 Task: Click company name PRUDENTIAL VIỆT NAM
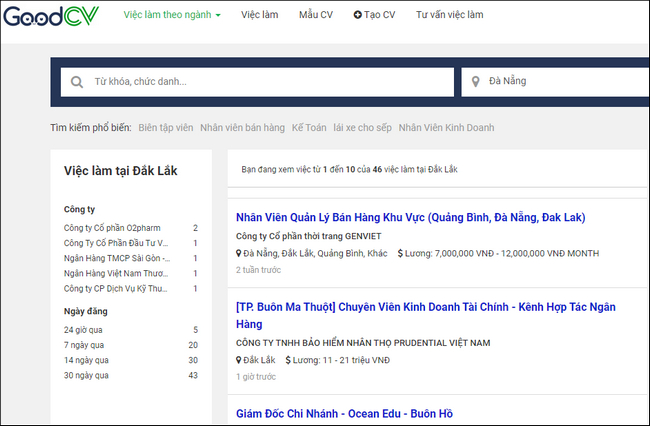(363, 343)
